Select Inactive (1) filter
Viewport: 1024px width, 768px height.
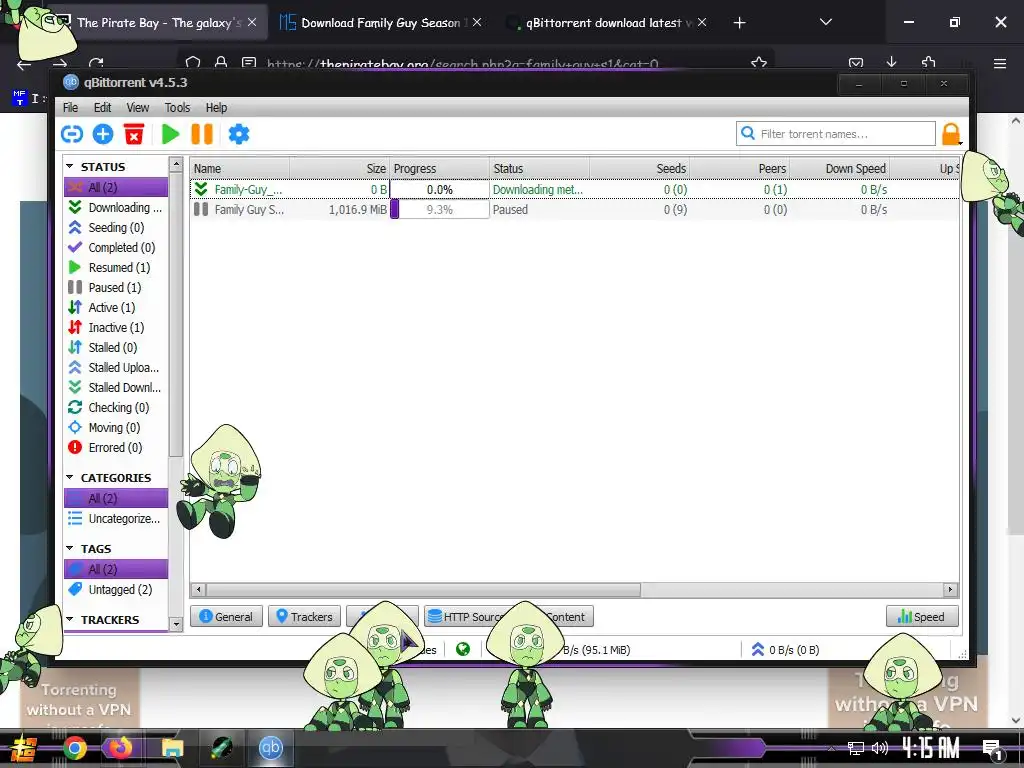coord(116,327)
